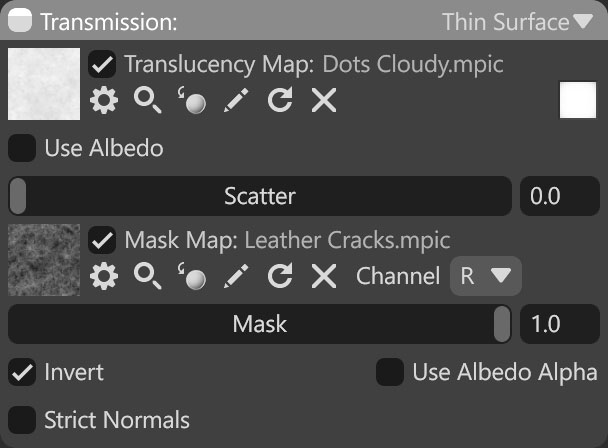608x448 pixels.
Task: Open the Channel R dropdown
Action: pyautogui.click(x=485, y=276)
